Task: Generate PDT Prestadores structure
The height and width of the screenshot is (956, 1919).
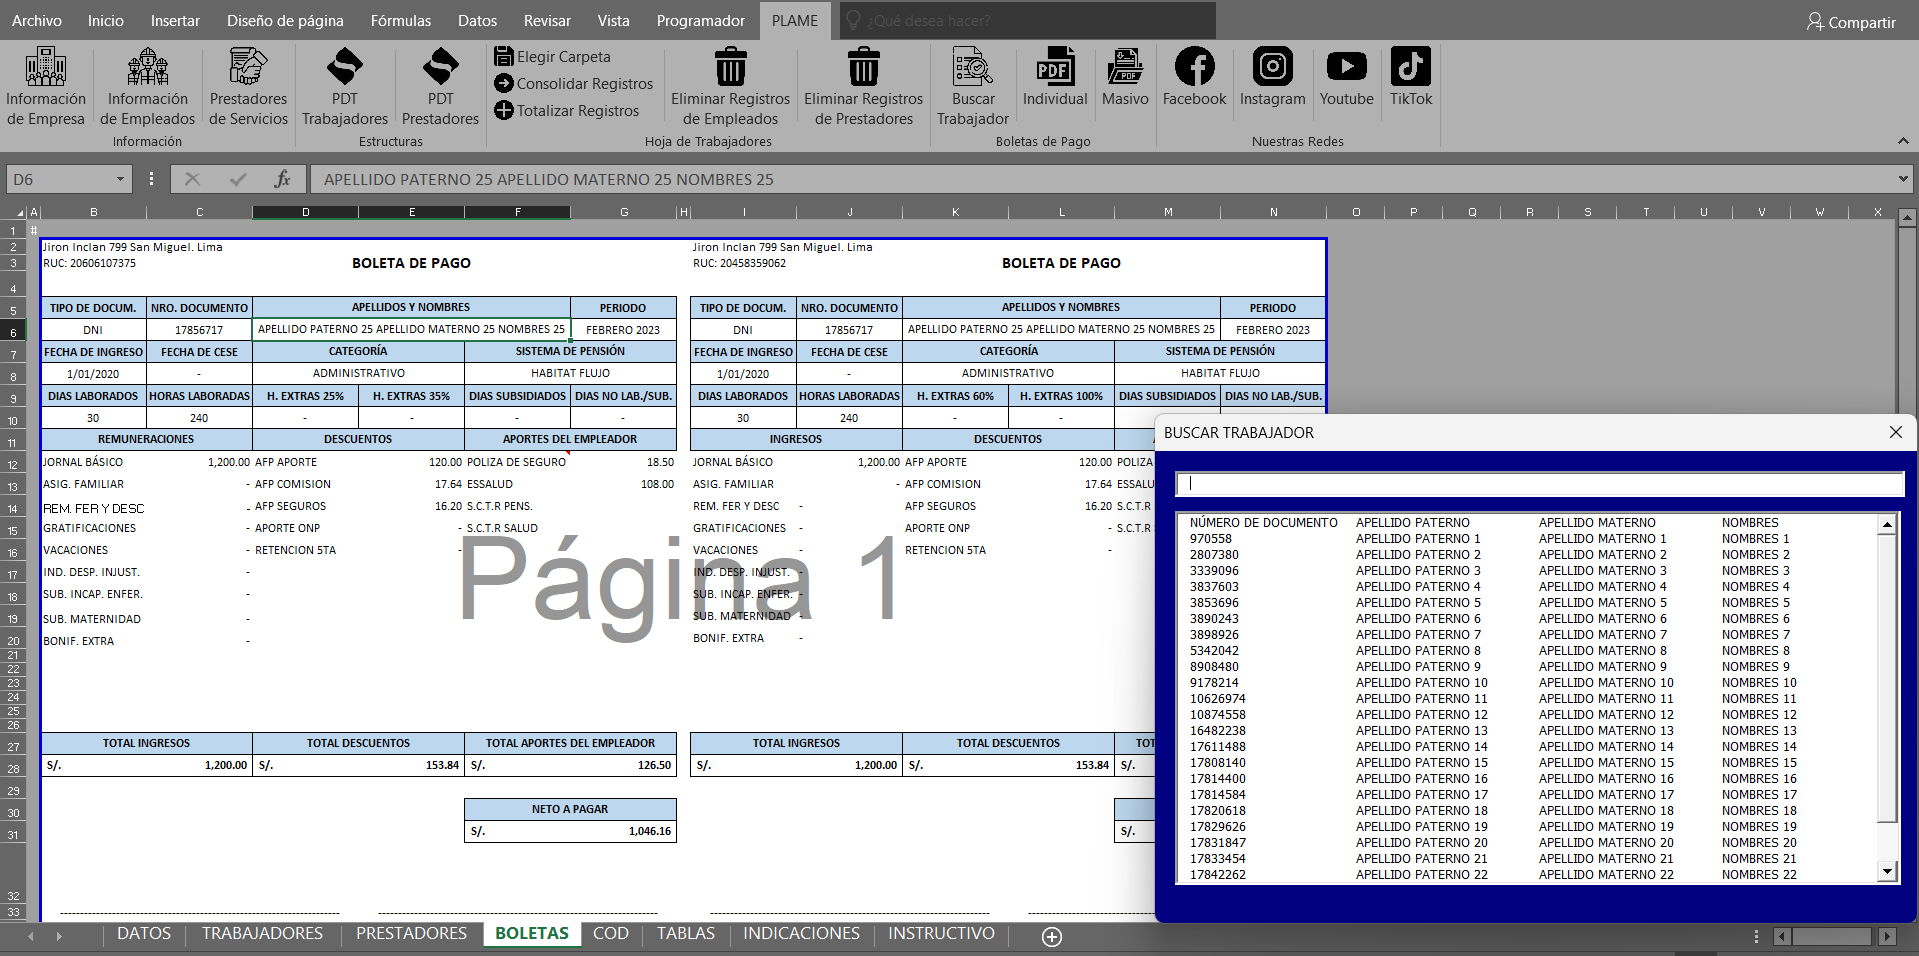Action: (441, 87)
